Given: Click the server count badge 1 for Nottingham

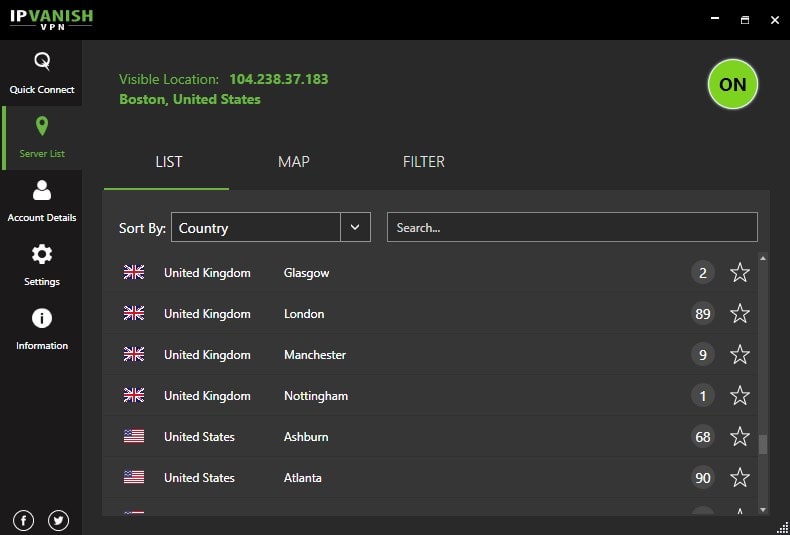Looking at the screenshot, I should 703,396.
